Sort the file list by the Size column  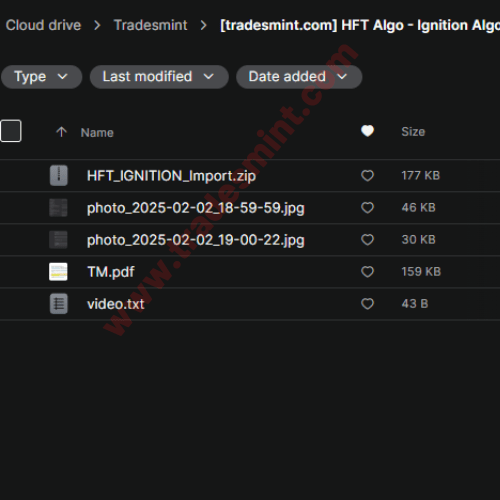pyautogui.click(x=413, y=132)
